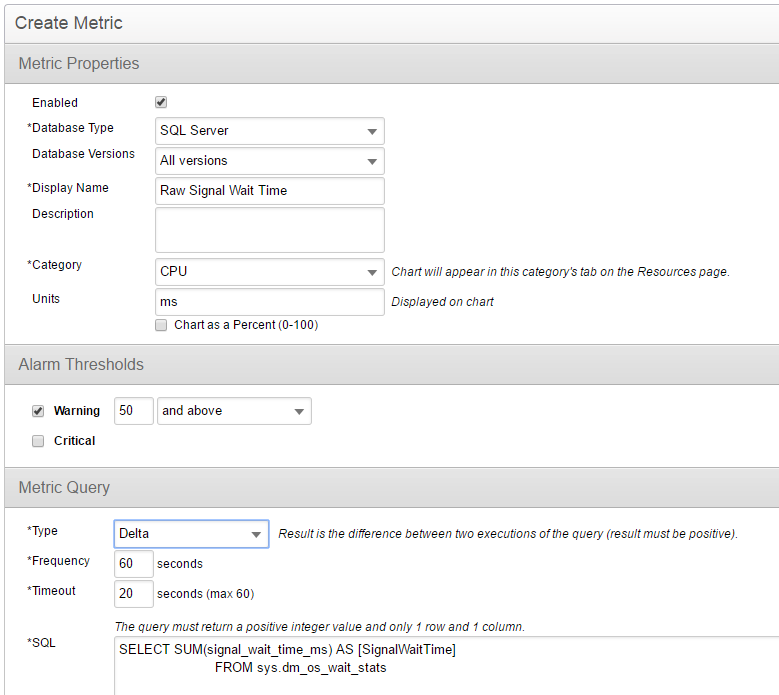779x695 pixels.
Task: Expand the Category dropdown showing CPU
Action: 269,272
